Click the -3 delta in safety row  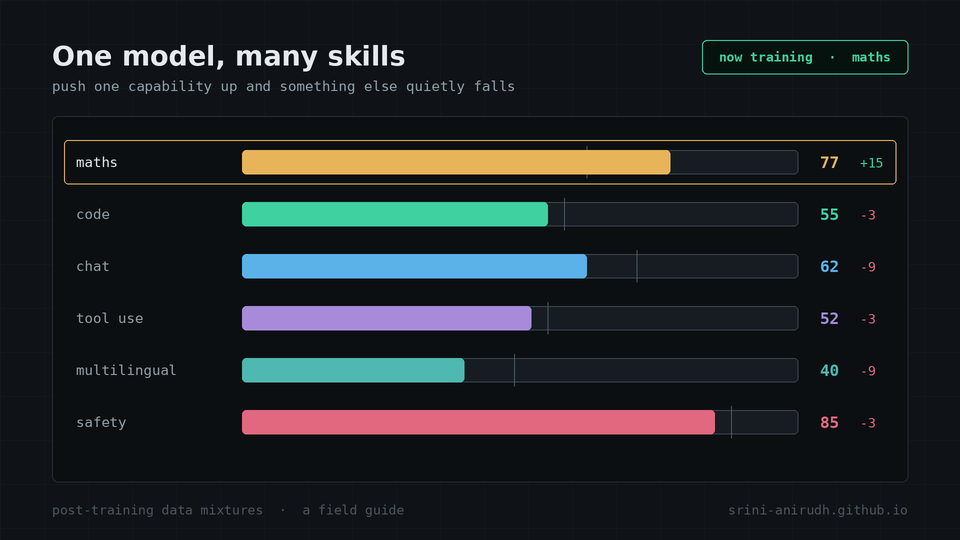point(868,423)
